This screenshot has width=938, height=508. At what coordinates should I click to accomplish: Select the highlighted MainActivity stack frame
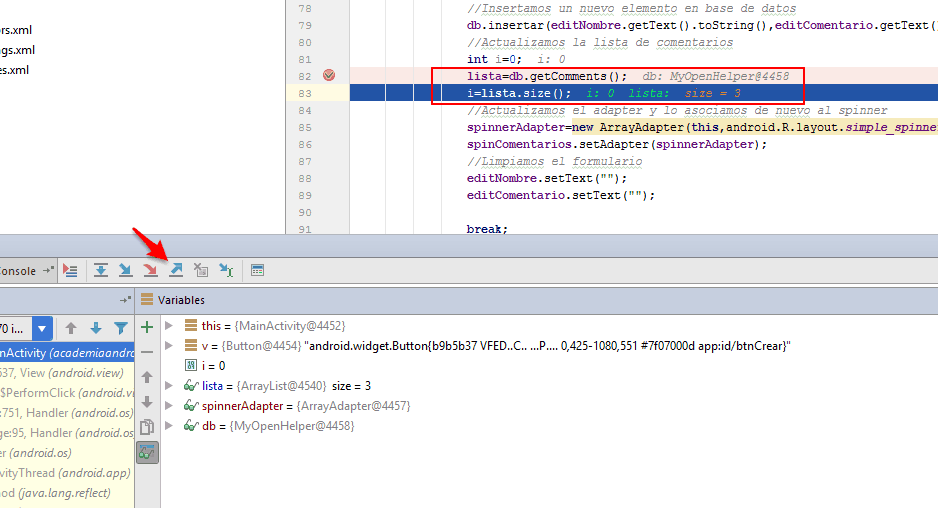[67, 353]
